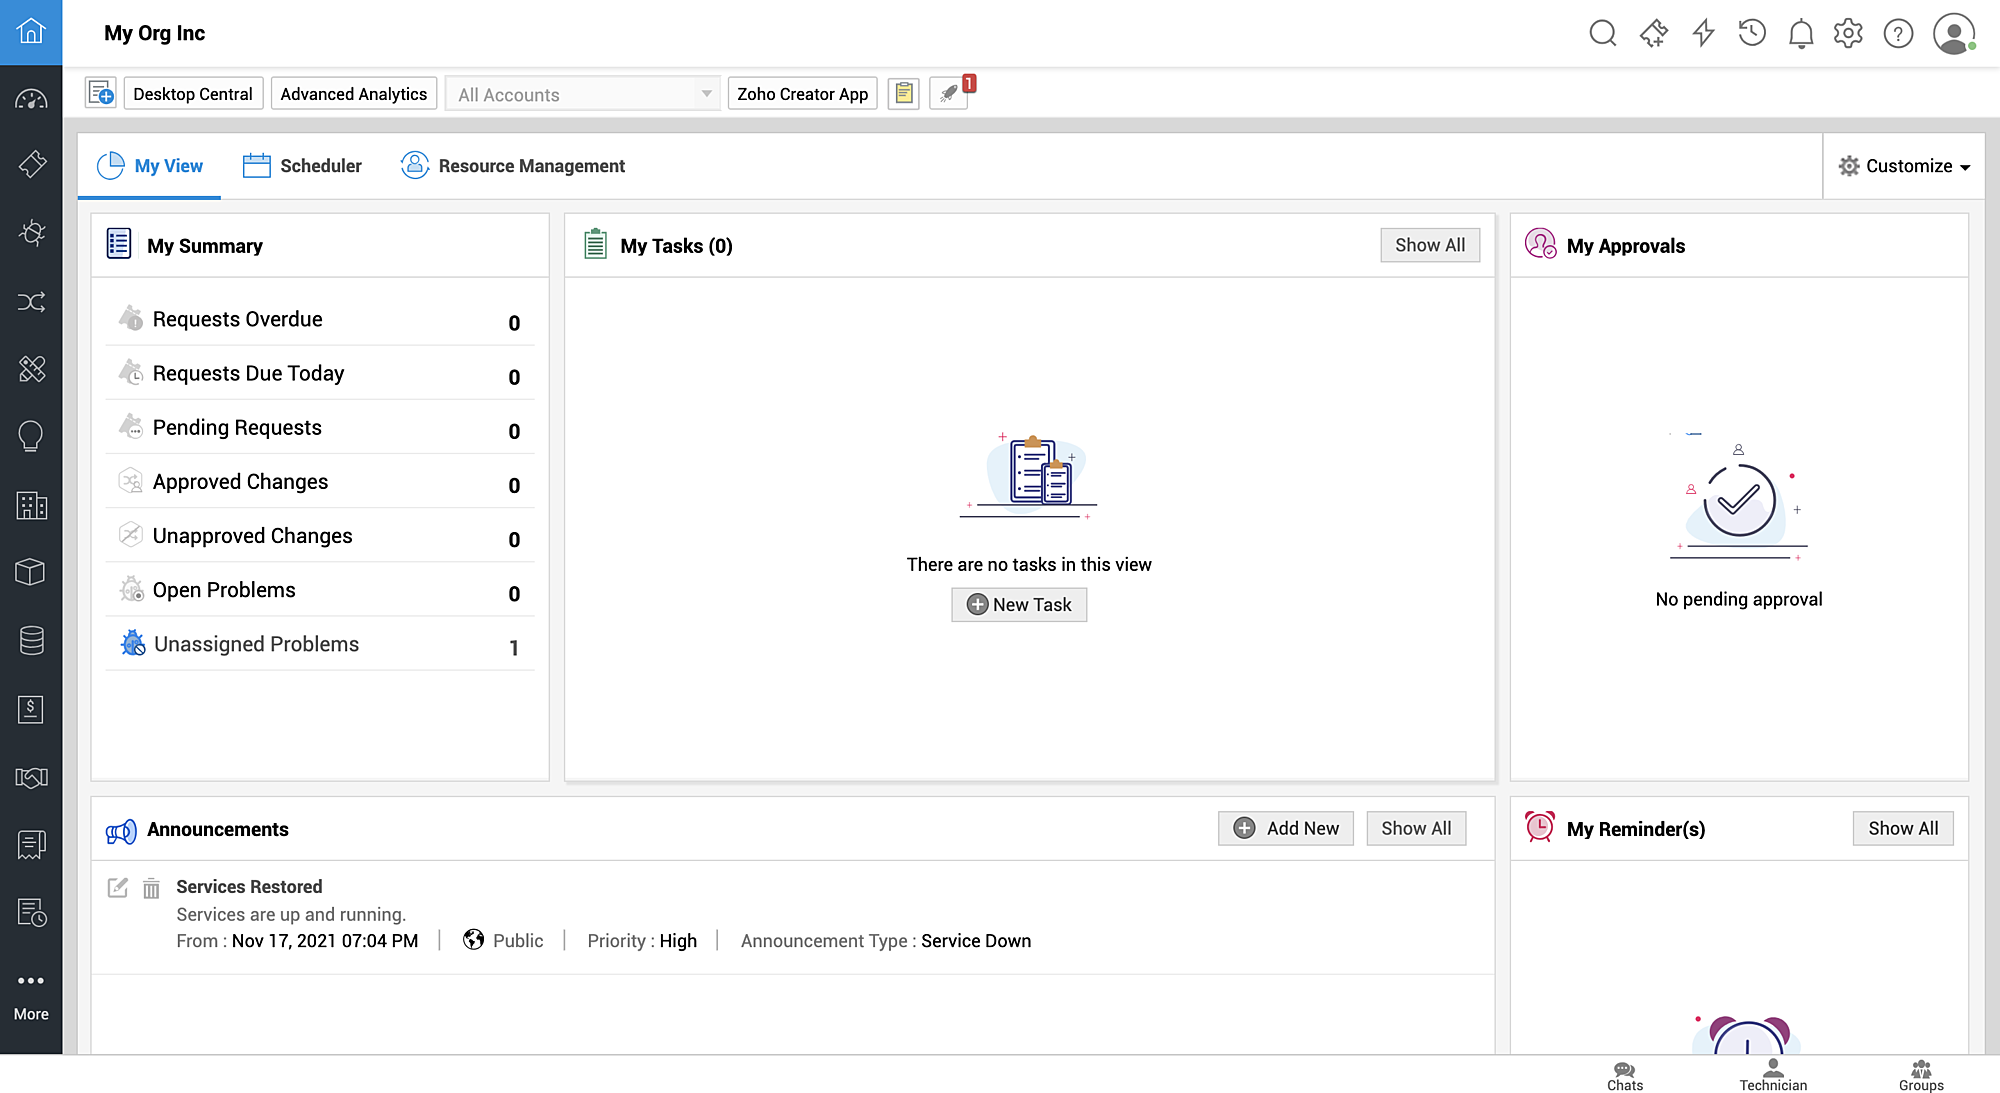The width and height of the screenshot is (2000, 1093).
Task: Open the Chats panel at the bottom
Action: [1624, 1076]
